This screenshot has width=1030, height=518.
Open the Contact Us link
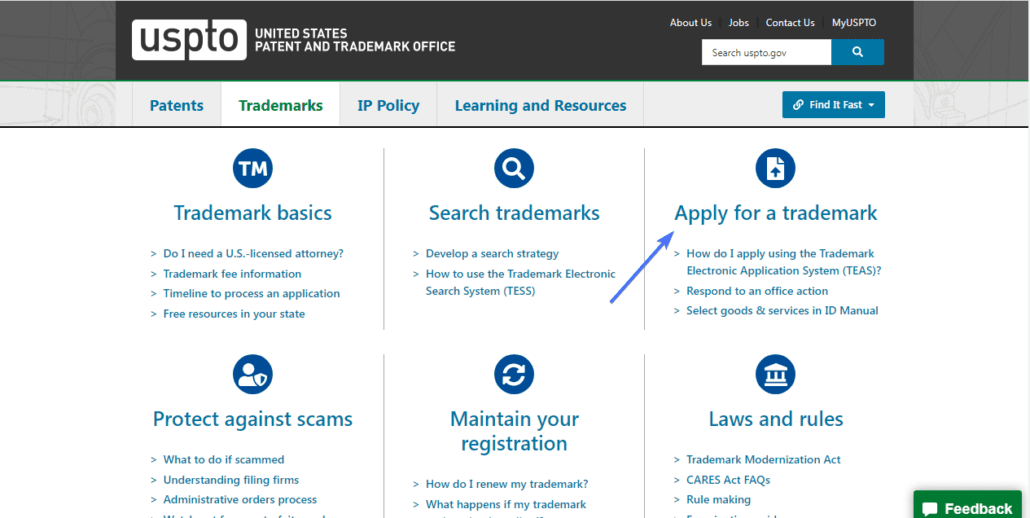coord(790,22)
